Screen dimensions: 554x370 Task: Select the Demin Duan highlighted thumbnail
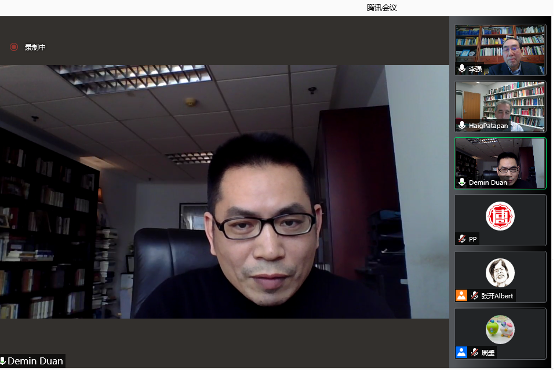[x=500, y=163]
